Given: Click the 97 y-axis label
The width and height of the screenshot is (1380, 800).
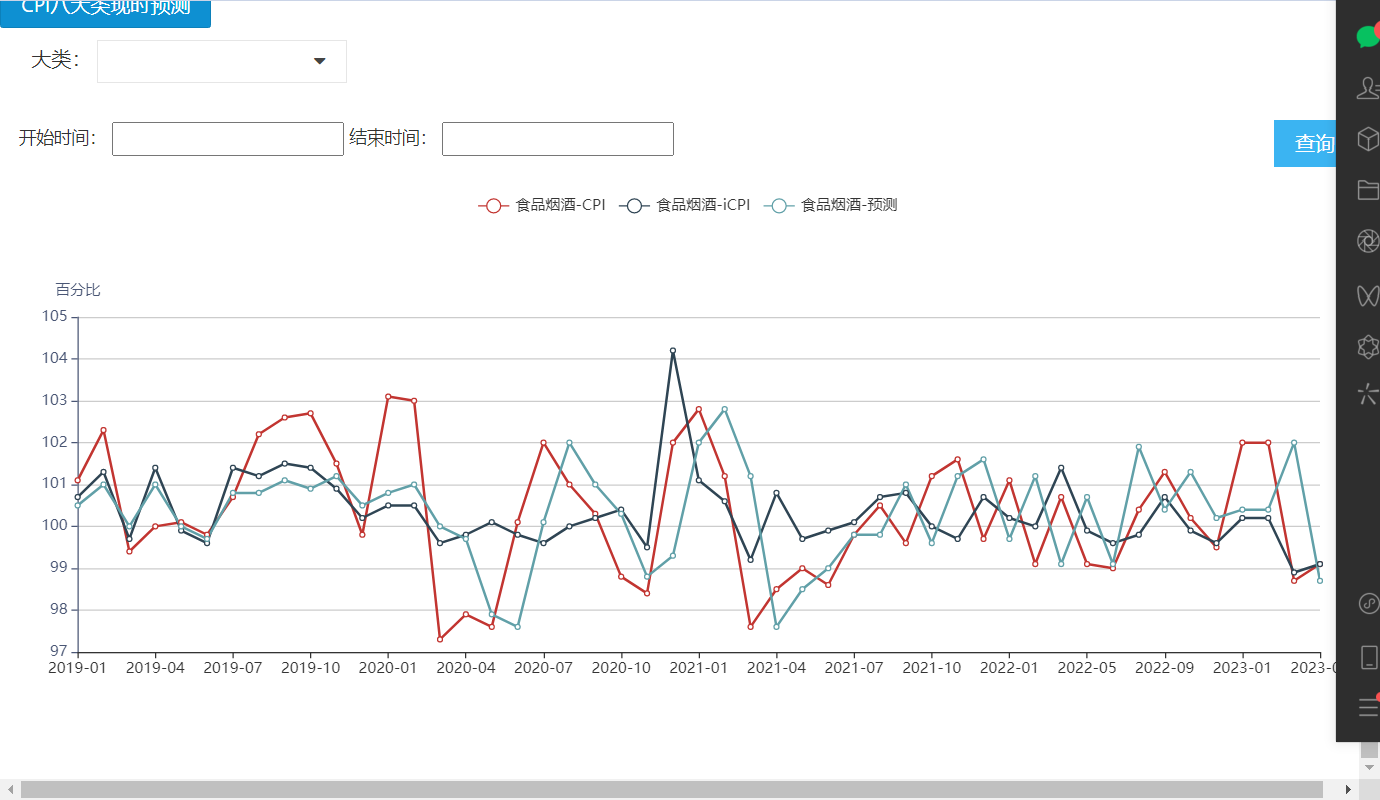Looking at the screenshot, I should pyautogui.click(x=59, y=652).
